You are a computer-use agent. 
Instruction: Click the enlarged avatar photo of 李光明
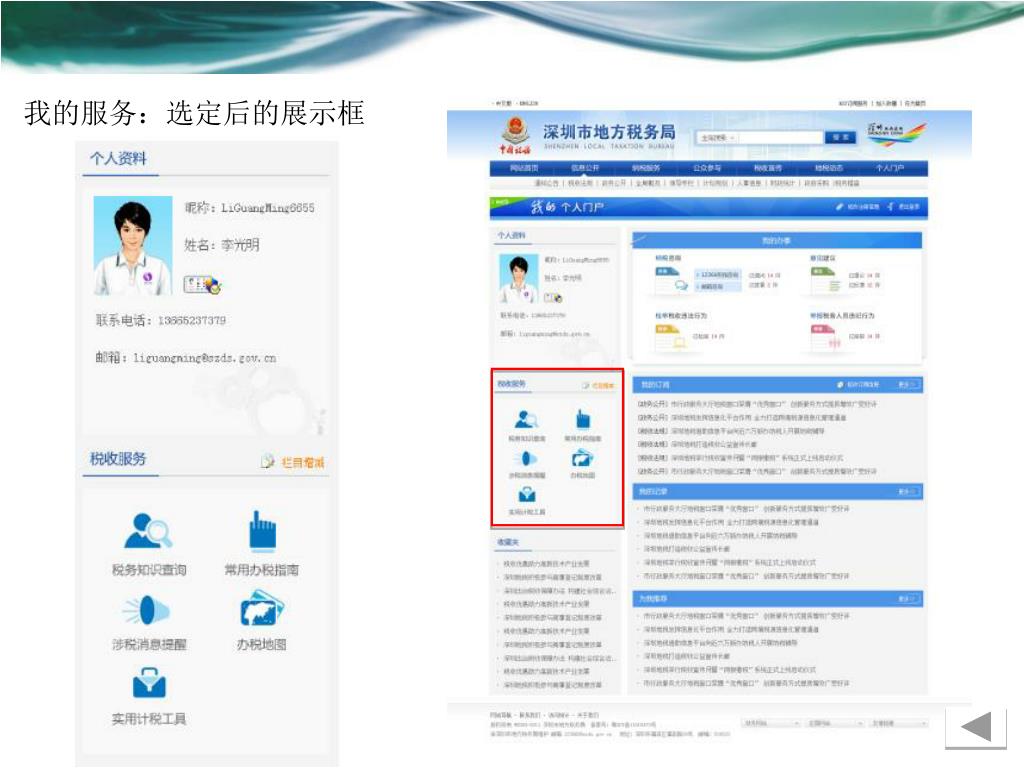133,246
